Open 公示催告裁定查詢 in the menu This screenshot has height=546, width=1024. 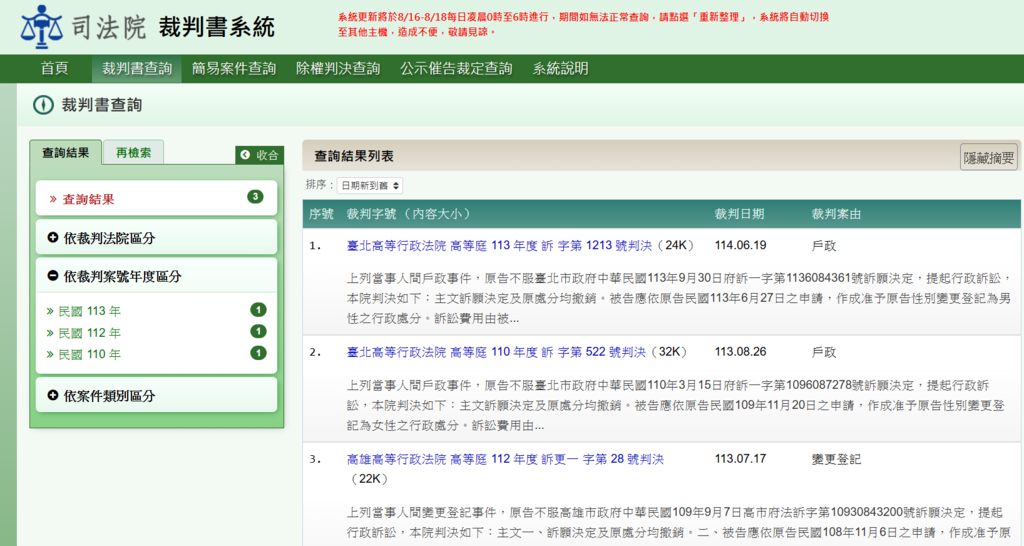click(456, 69)
